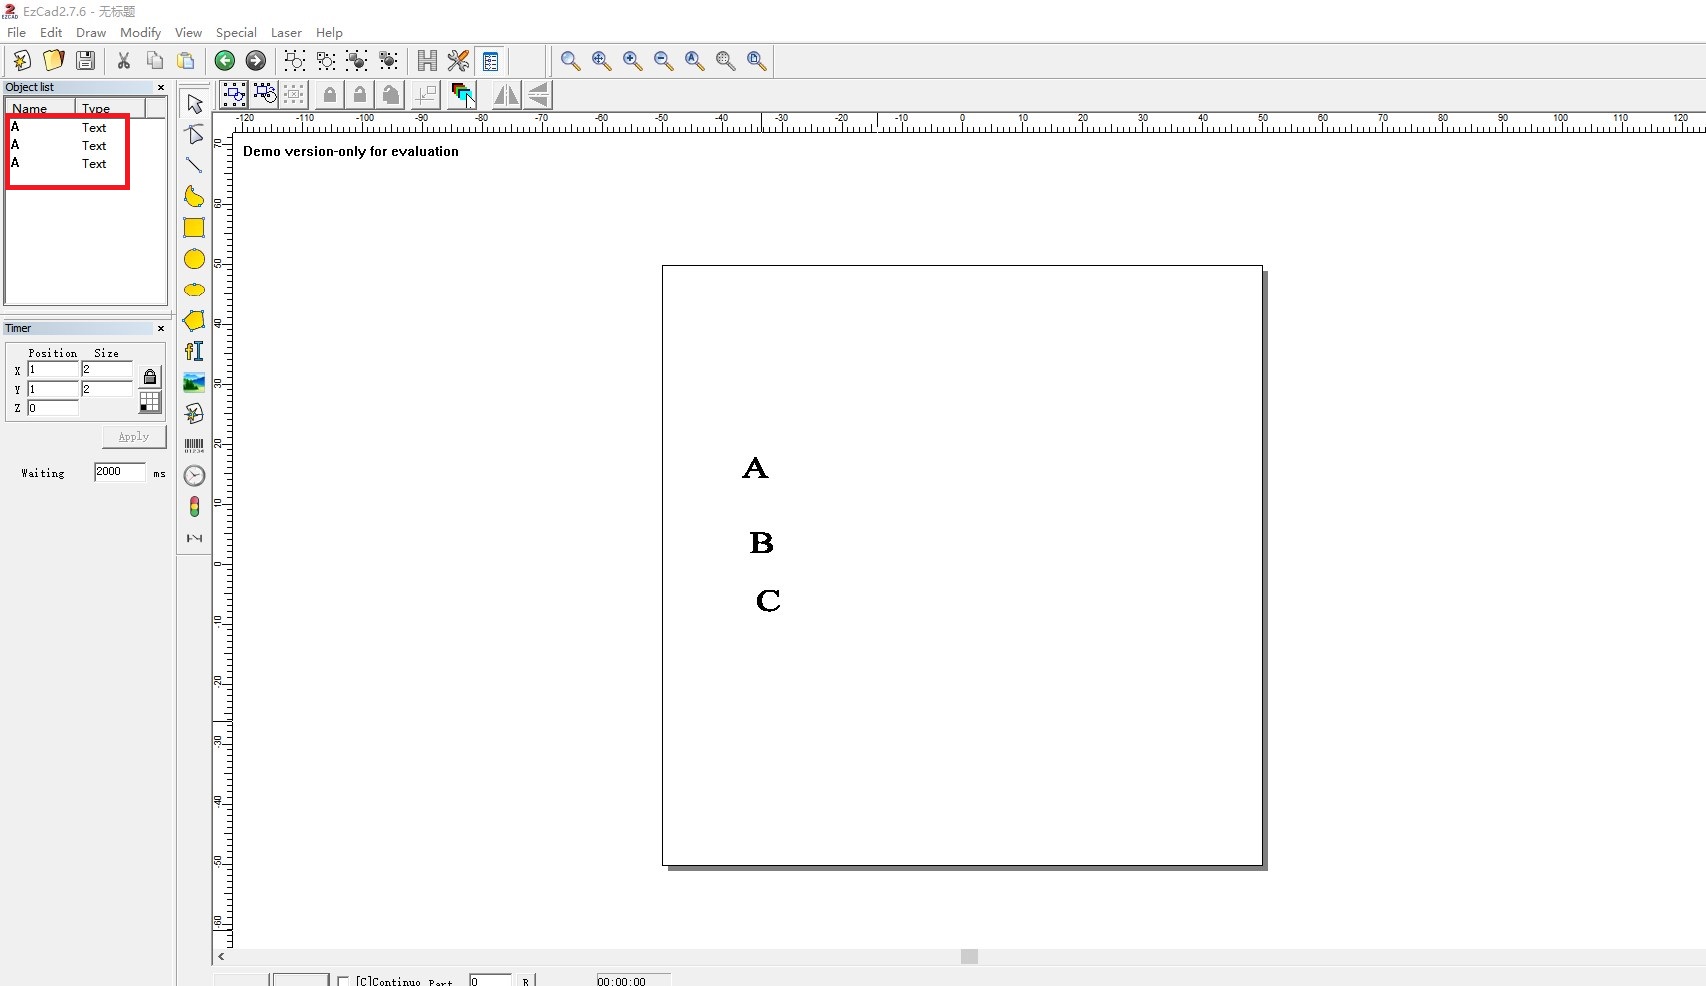
Task: Cut selection with the scissors icon
Action: (124, 61)
